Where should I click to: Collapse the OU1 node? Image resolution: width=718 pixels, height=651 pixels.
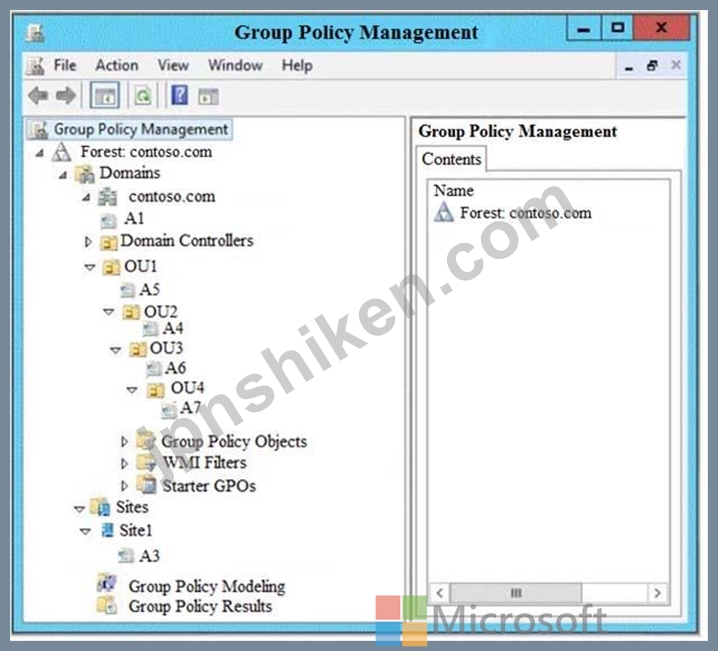pos(90,267)
